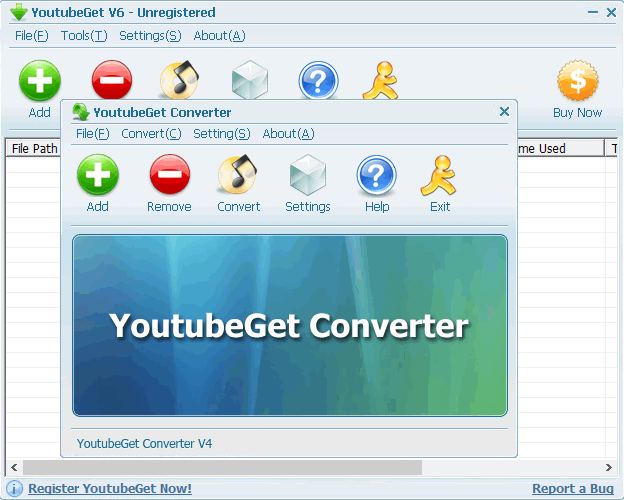624x500 pixels.
Task: Open File(F) menu in Converter window
Action: coord(93,134)
